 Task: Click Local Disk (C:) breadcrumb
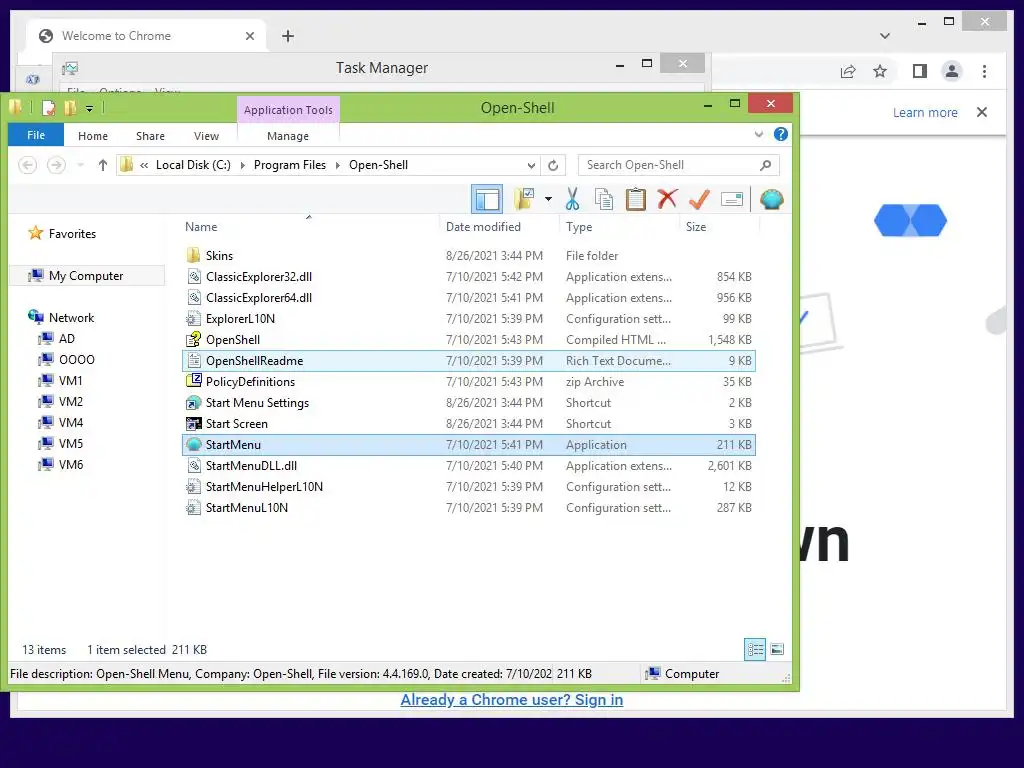coord(193,165)
